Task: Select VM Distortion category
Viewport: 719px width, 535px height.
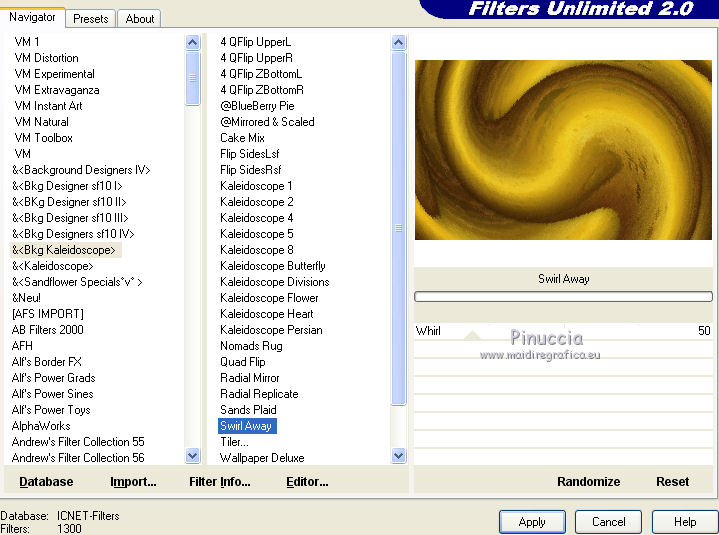Action: point(46,58)
